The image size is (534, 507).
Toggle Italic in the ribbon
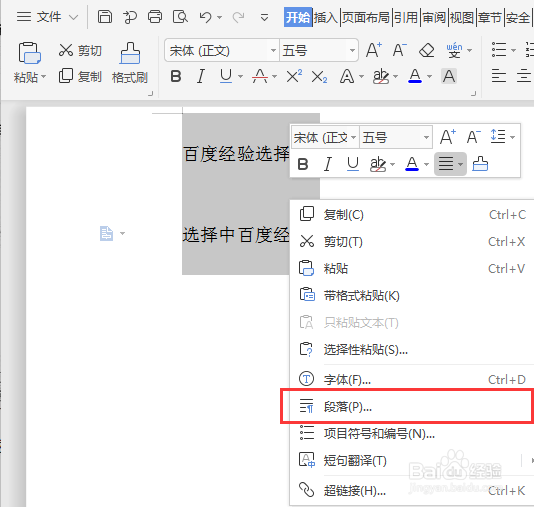tap(201, 76)
